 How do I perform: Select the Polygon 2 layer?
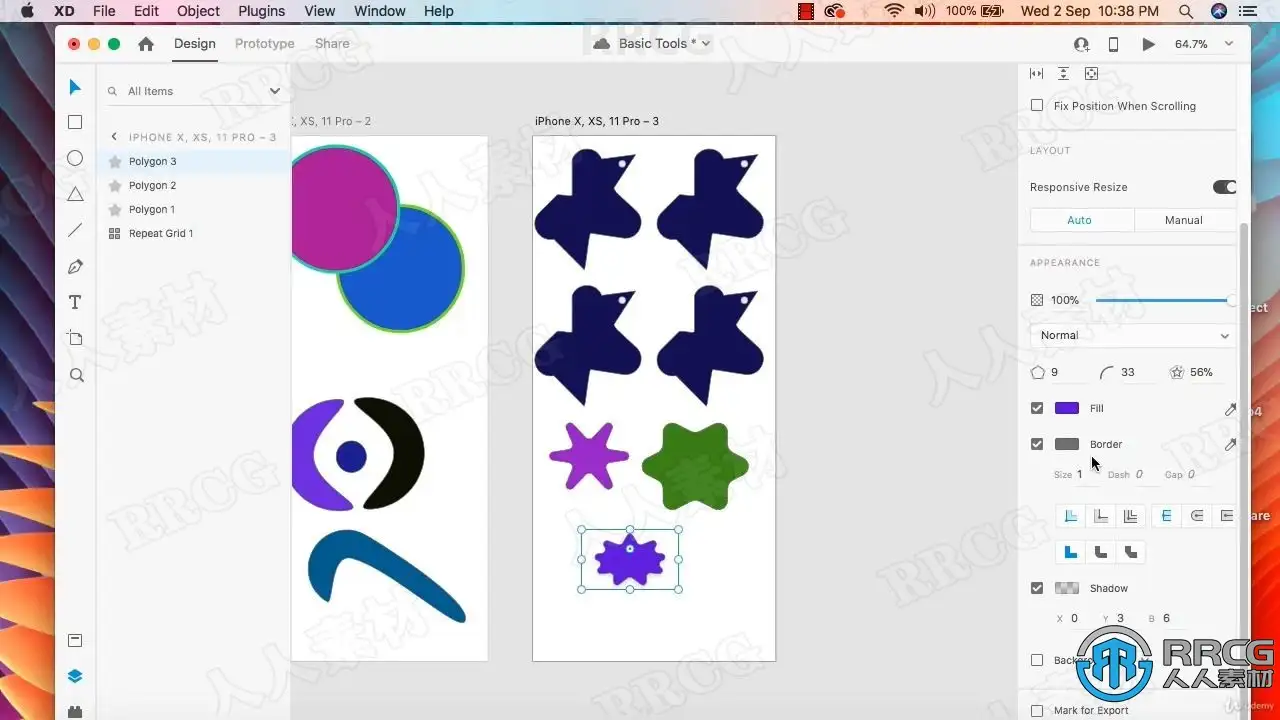click(x=193, y=185)
